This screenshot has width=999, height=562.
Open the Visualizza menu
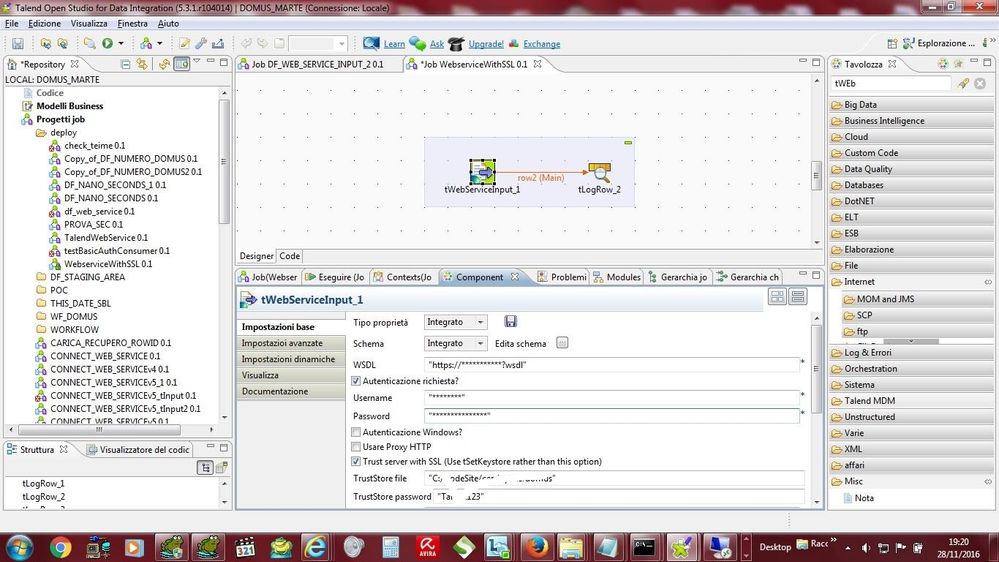pos(89,24)
